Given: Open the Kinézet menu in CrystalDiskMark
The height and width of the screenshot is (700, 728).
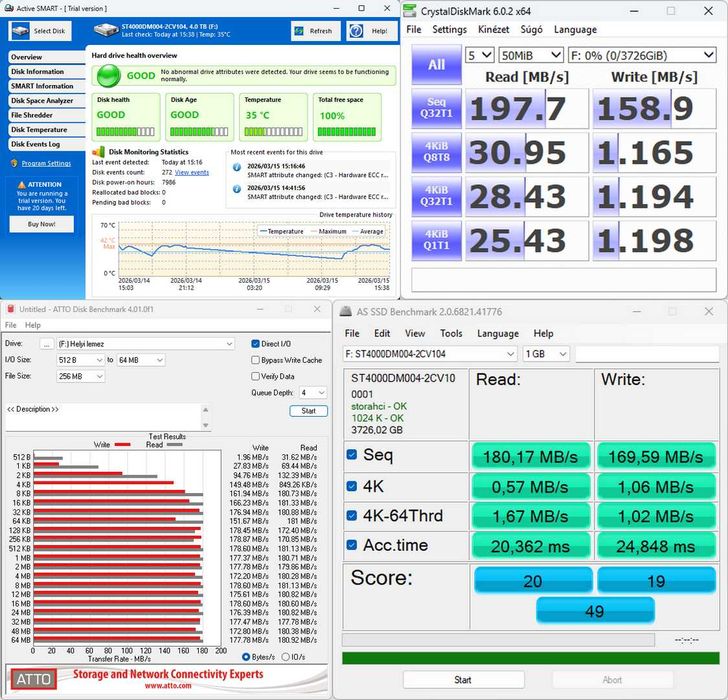Looking at the screenshot, I should [494, 30].
